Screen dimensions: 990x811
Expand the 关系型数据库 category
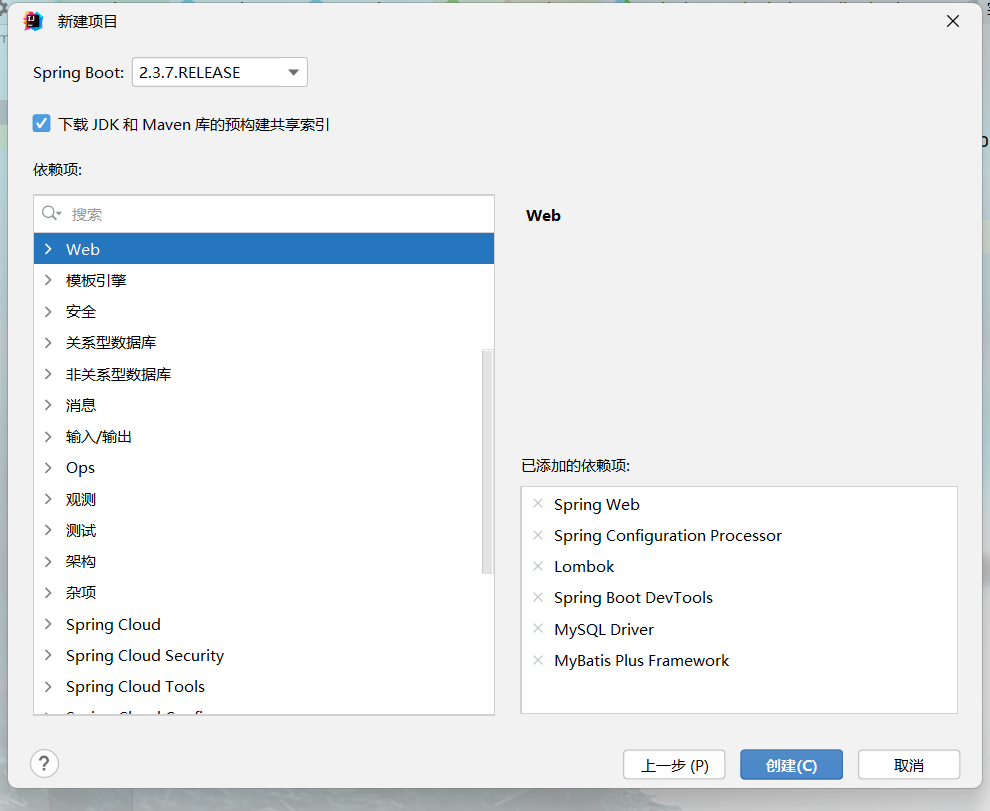tap(47, 342)
